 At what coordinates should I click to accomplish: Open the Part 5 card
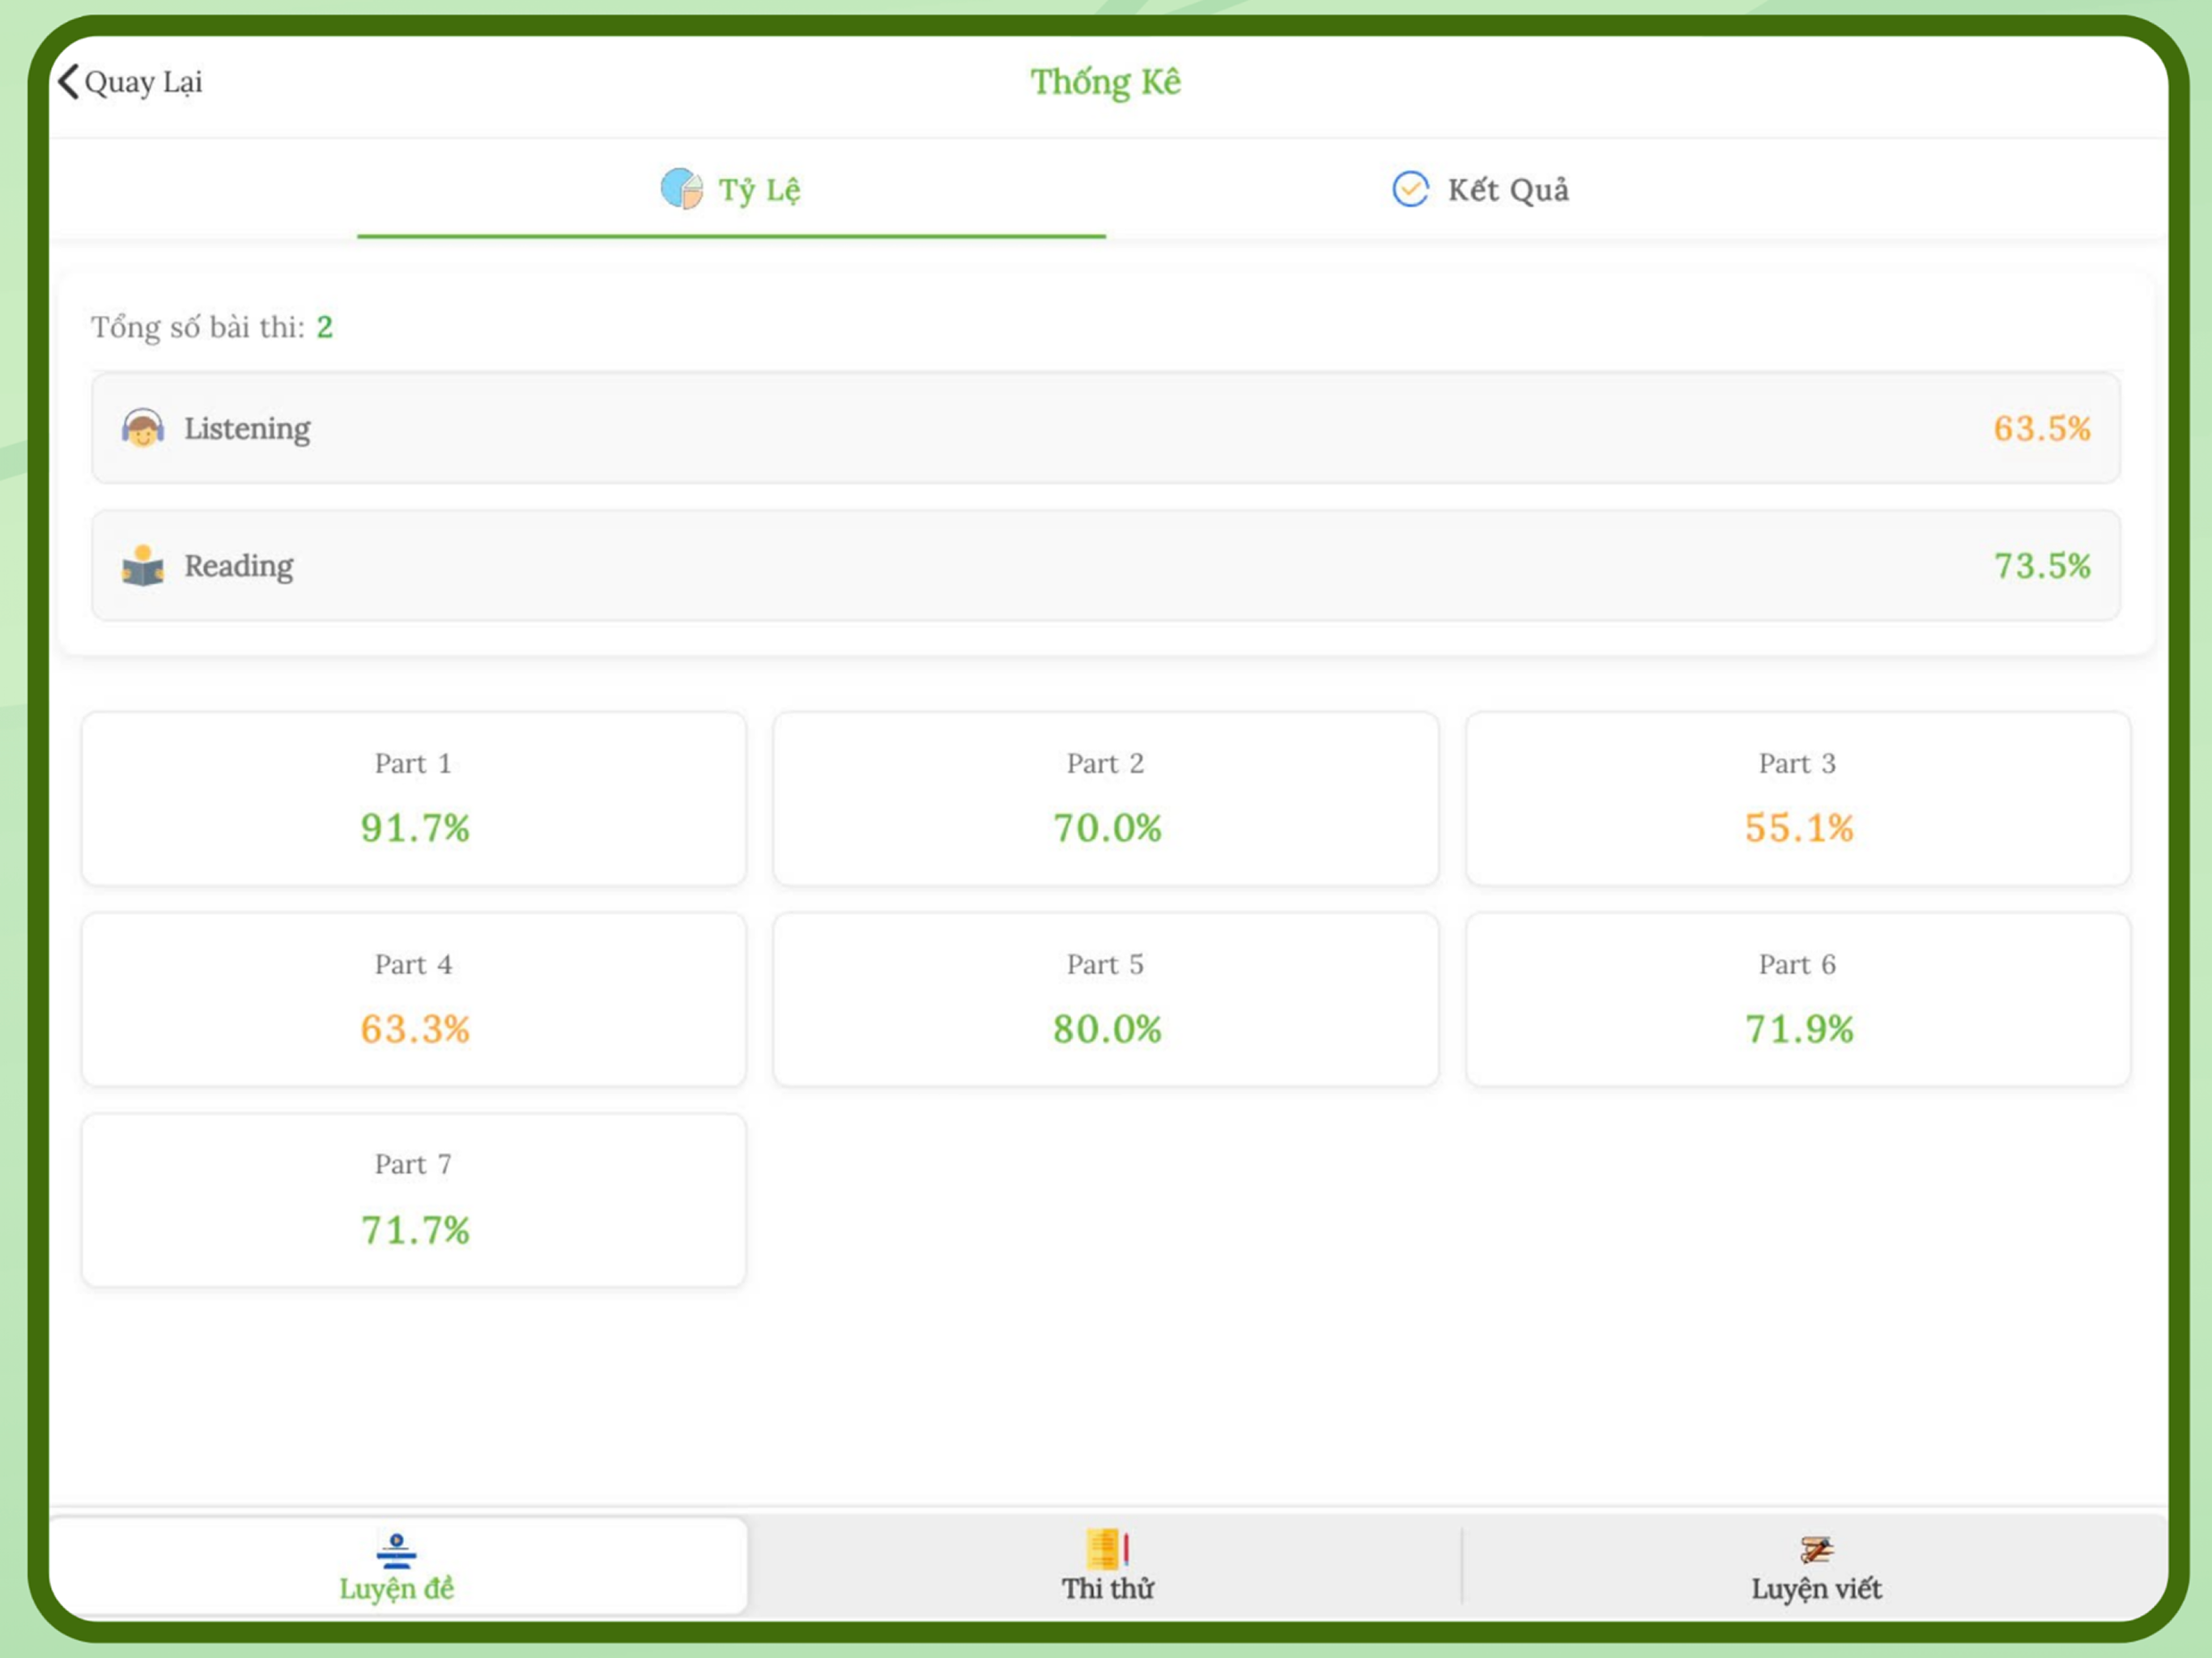click(x=1106, y=999)
